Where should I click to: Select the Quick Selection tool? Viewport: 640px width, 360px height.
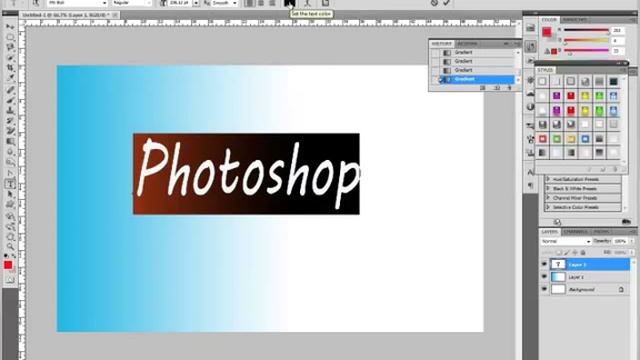[10, 58]
